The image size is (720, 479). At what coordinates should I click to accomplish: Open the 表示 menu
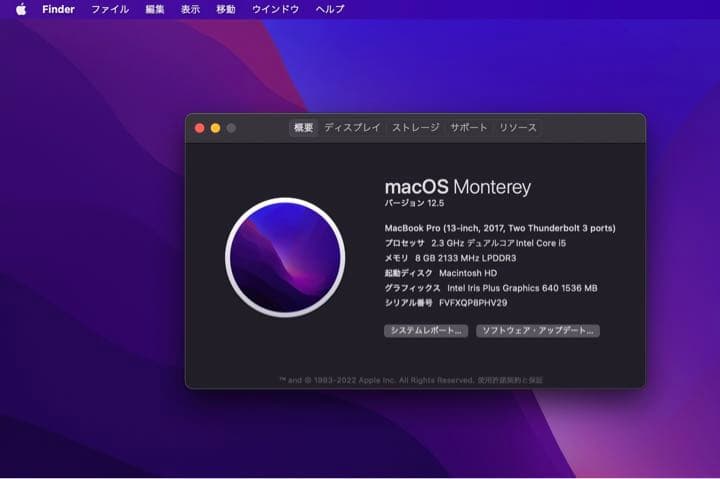click(x=190, y=9)
